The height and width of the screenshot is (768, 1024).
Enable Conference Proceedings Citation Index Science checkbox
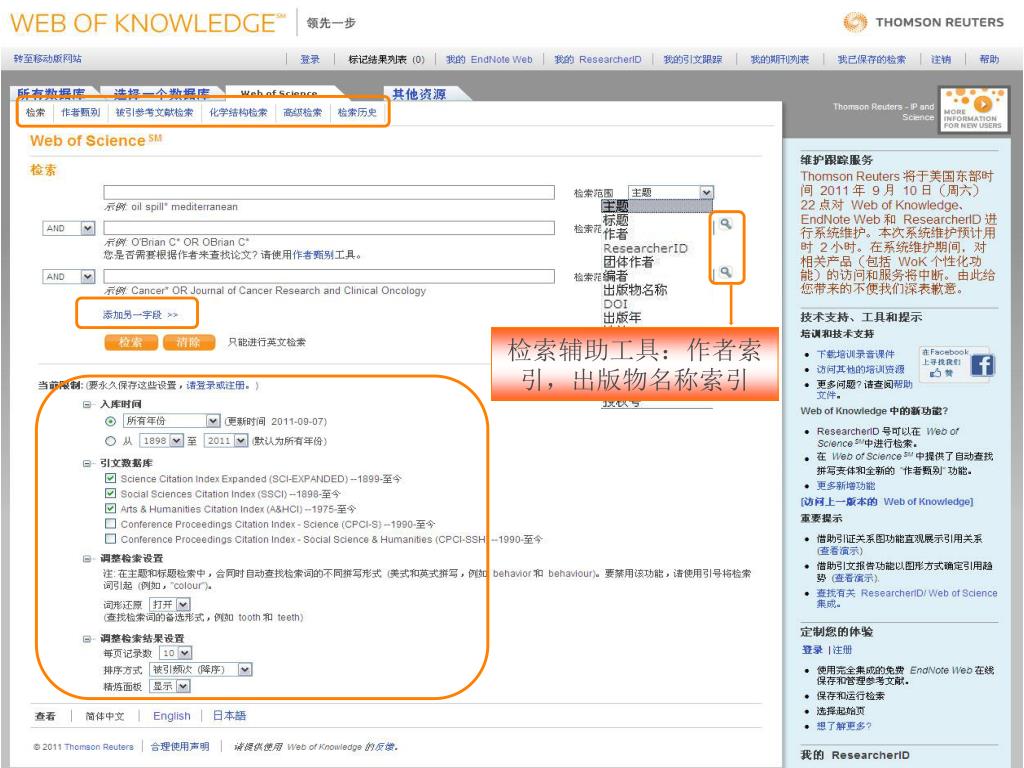110,524
